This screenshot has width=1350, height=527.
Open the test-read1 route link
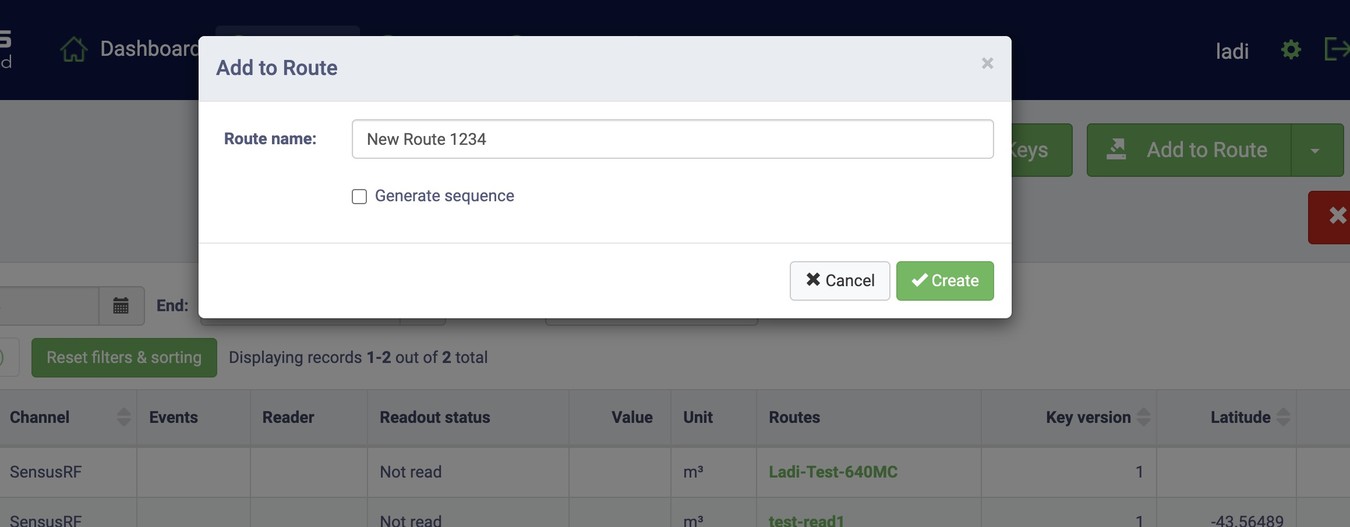coord(807,520)
